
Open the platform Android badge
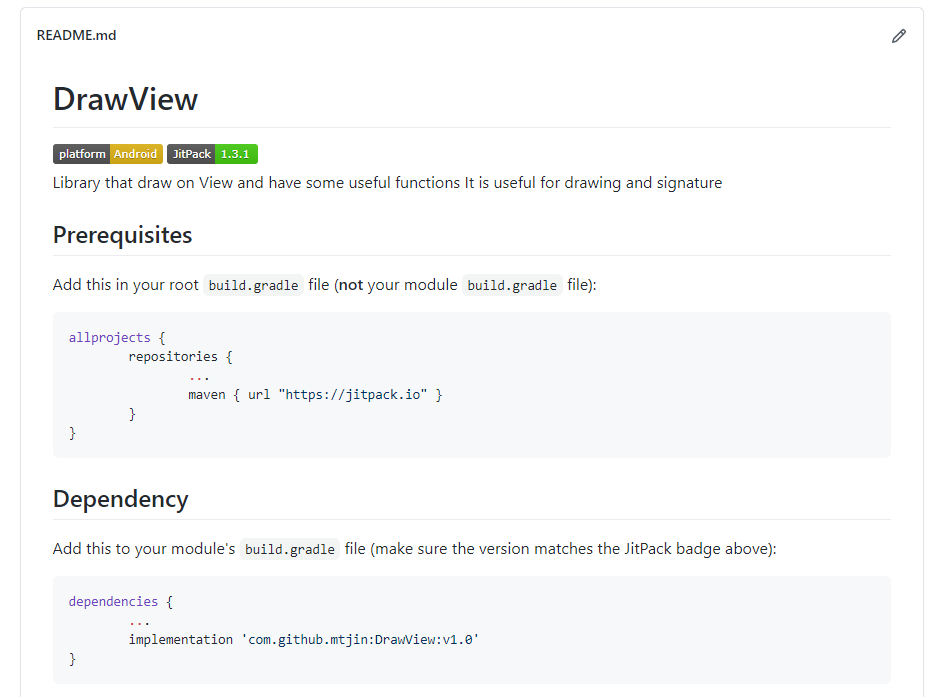tap(108, 154)
